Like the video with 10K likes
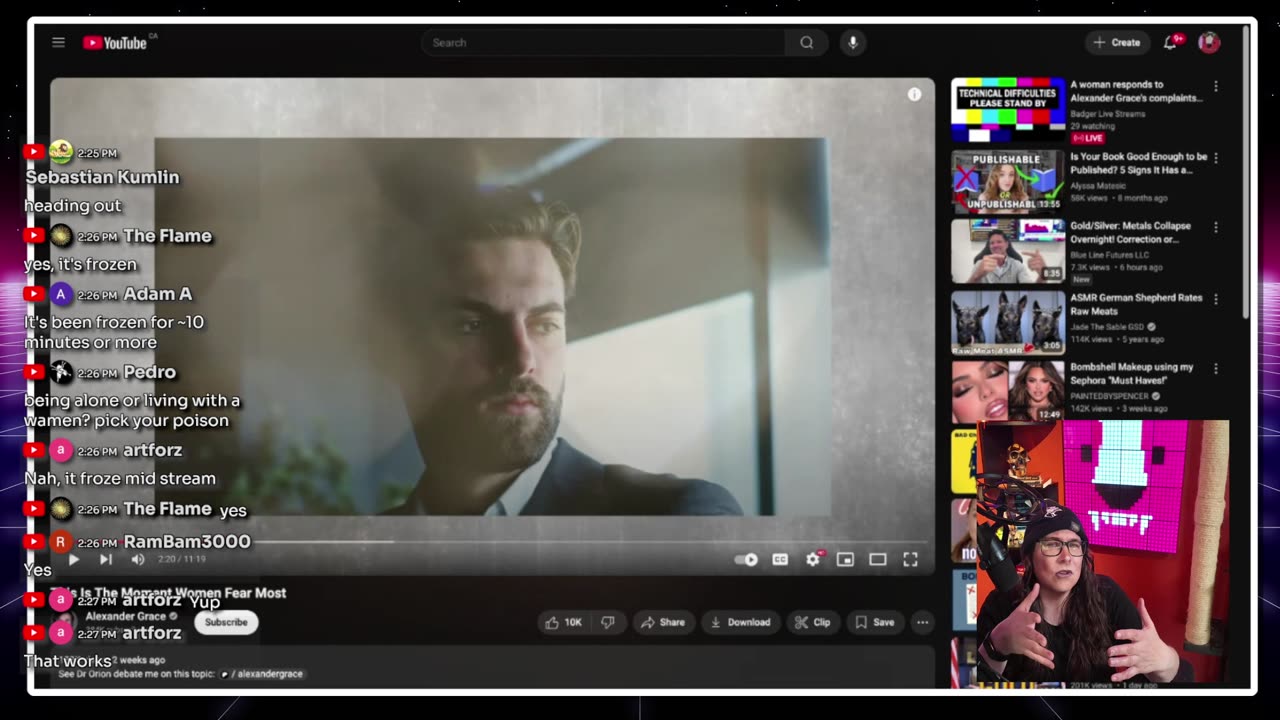Screen dimensions: 1280x720 [563, 622]
